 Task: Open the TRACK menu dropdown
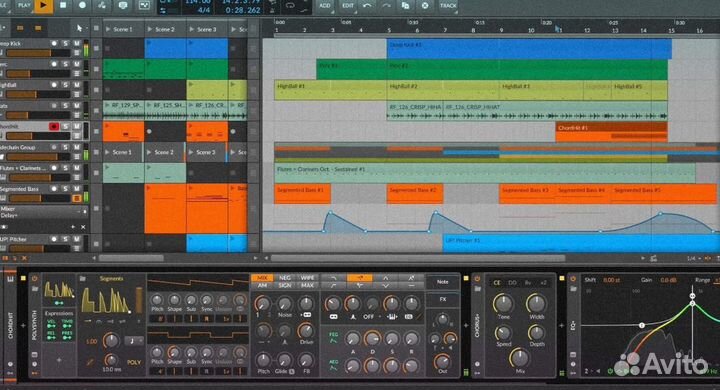pos(448,6)
